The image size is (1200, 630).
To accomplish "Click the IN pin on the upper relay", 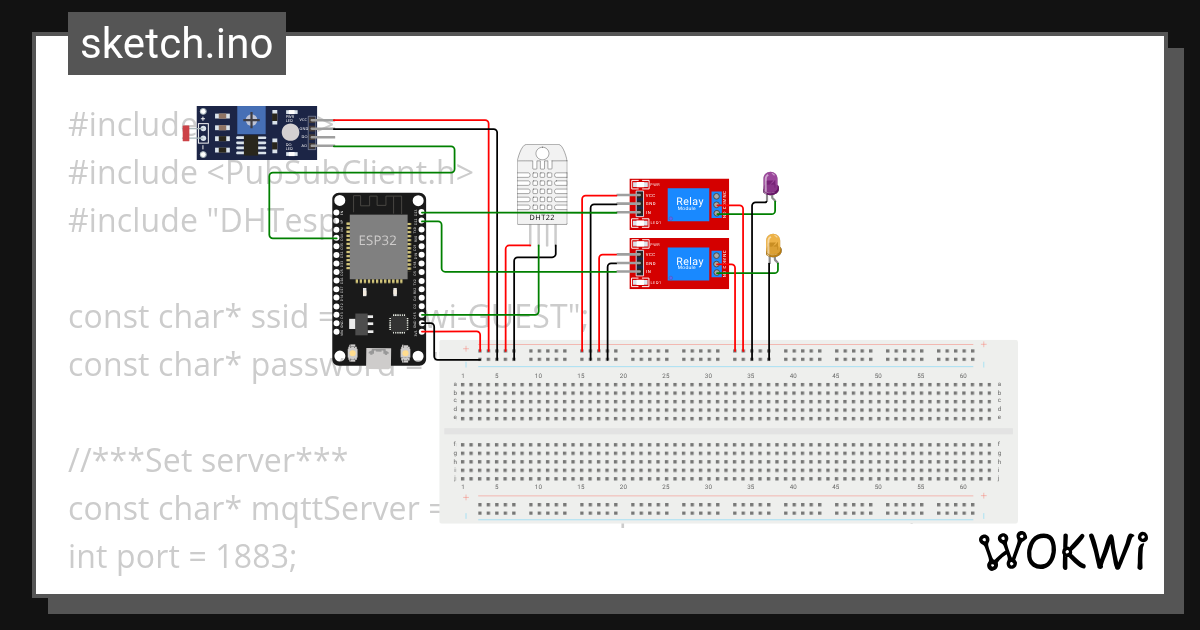I will pyautogui.click(x=640, y=212).
